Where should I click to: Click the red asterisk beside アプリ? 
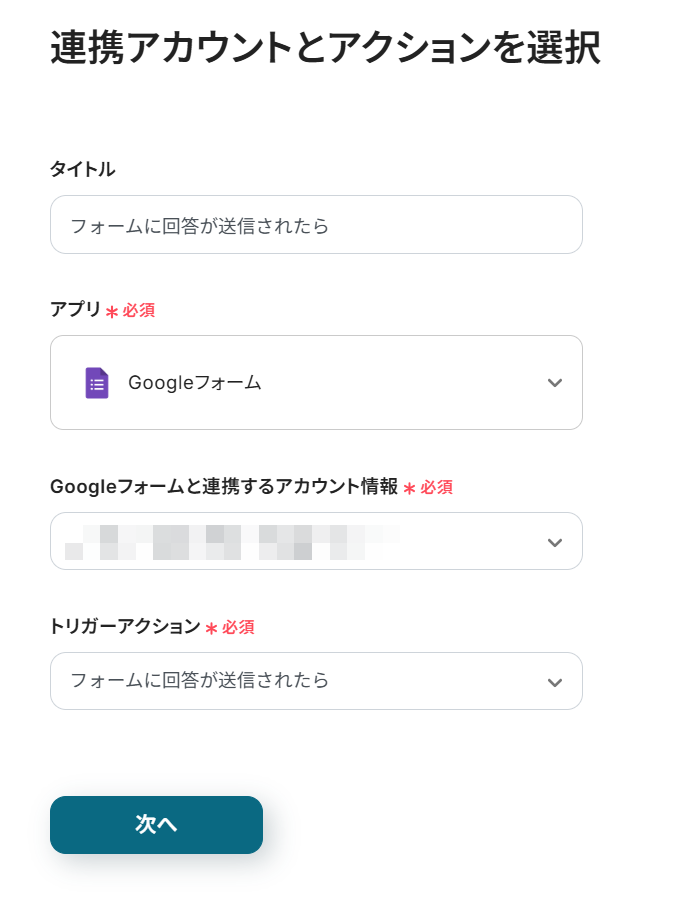pos(112,312)
